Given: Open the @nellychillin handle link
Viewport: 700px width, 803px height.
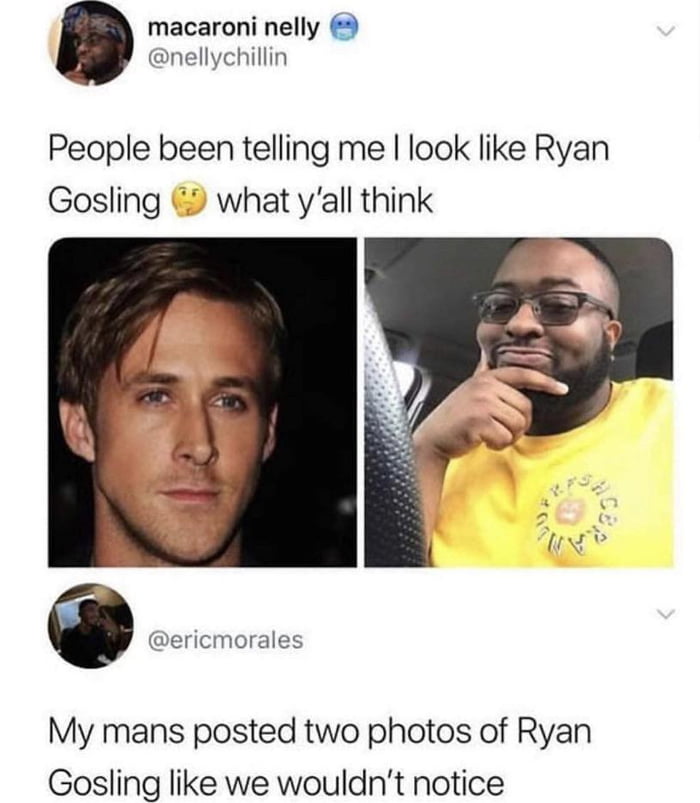Looking at the screenshot, I should point(218,58).
